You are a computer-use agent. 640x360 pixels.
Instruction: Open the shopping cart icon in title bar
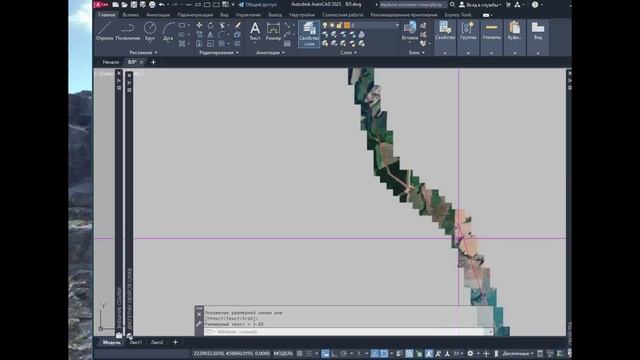pos(508,4)
